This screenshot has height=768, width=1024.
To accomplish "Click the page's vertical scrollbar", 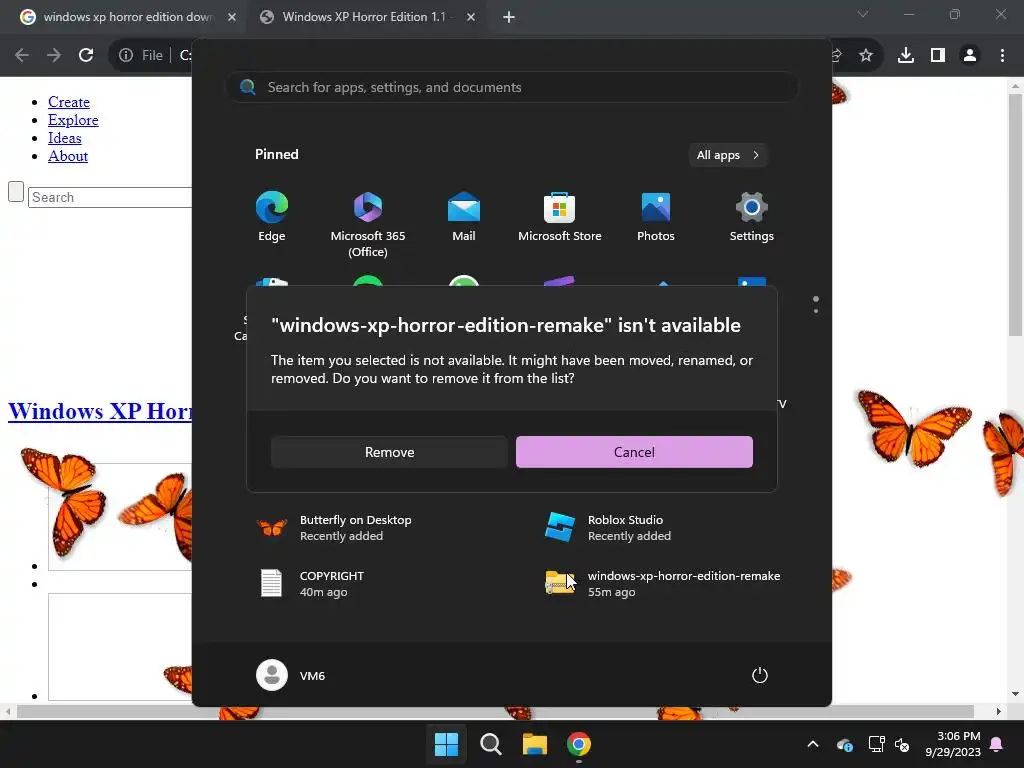I will [1015, 216].
